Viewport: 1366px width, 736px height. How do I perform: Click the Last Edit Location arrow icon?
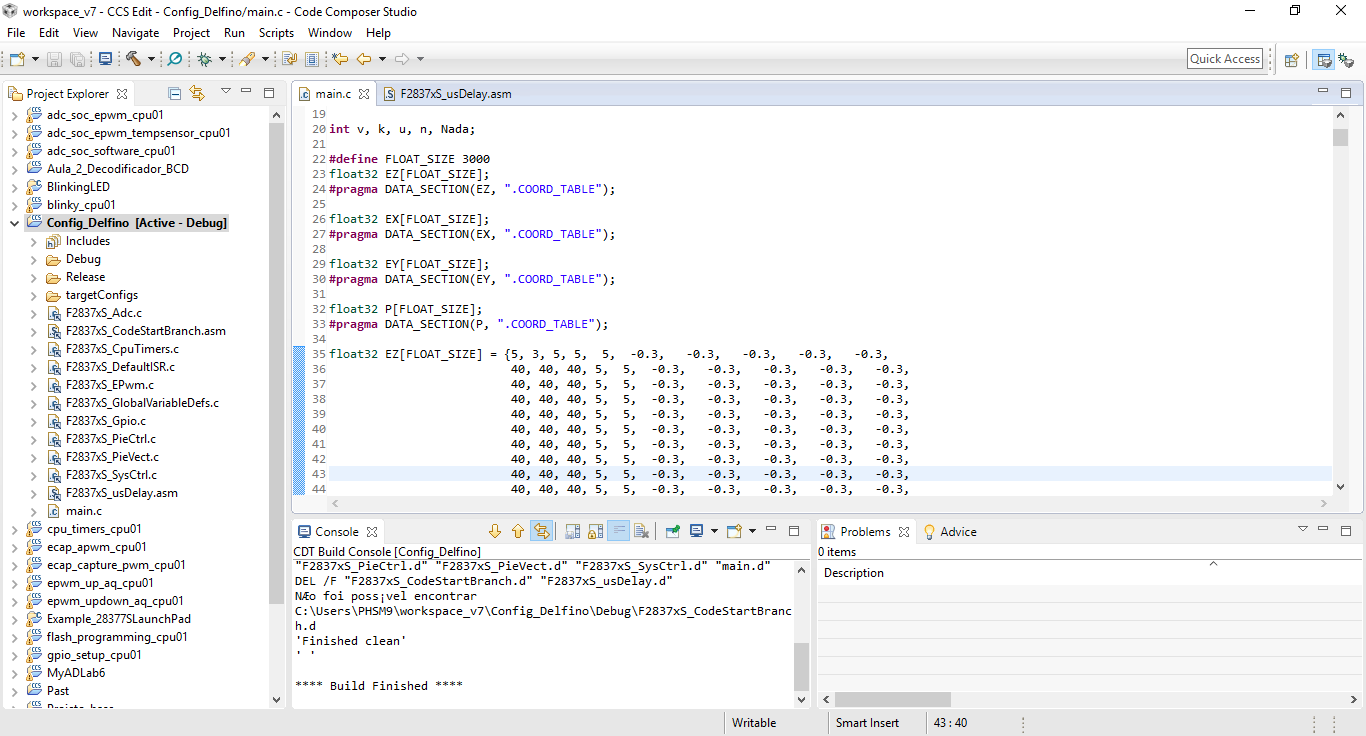(340, 59)
